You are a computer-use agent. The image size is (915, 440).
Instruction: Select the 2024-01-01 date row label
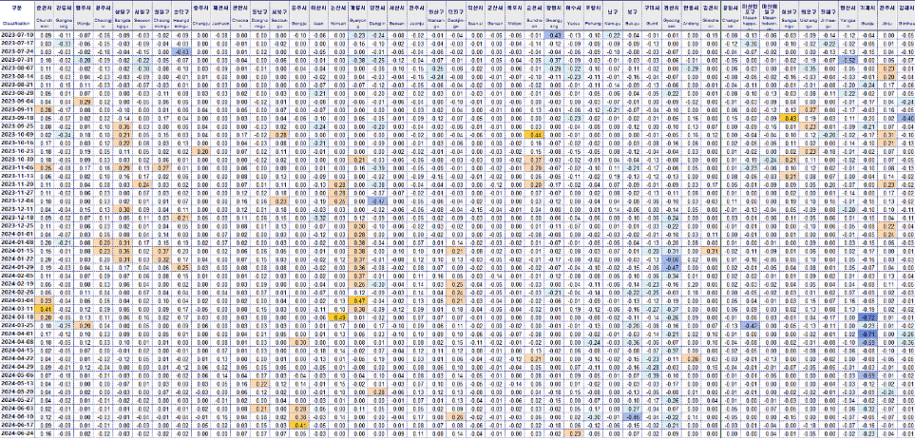[17, 233]
